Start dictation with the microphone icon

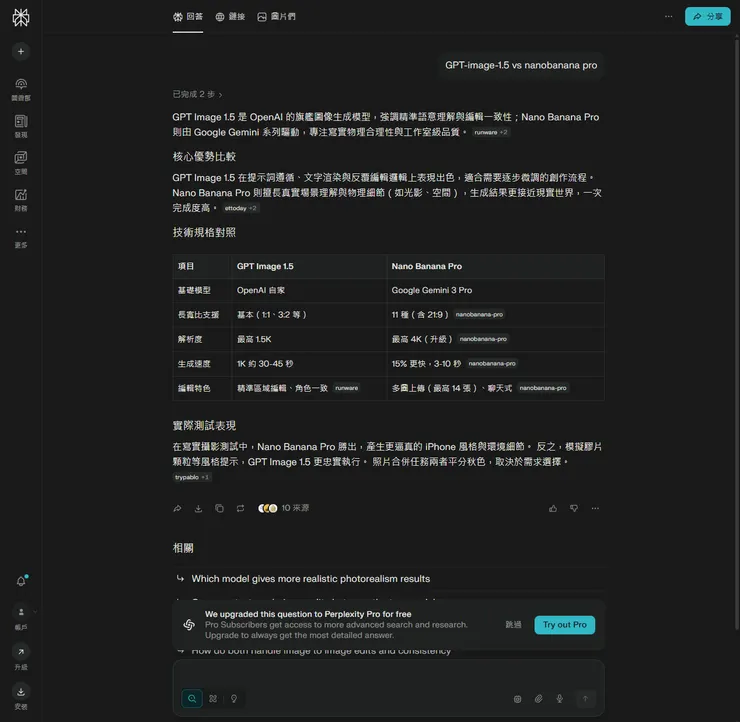(559, 699)
